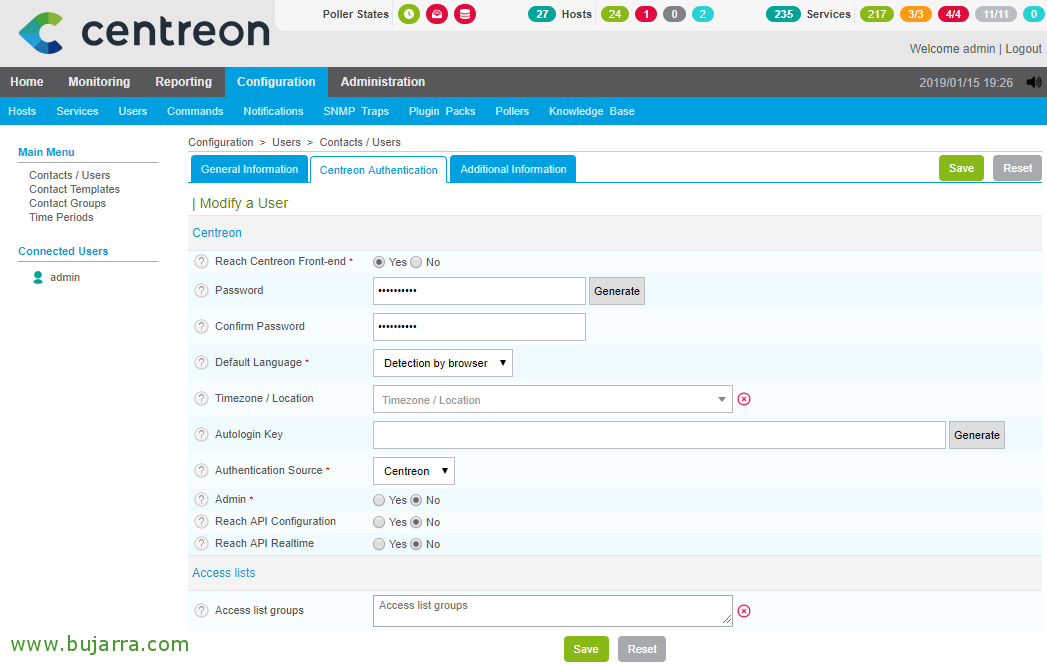Viewport: 1047px width, 666px height.
Task: Open the Authentication Source dropdown
Action: [414, 471]
